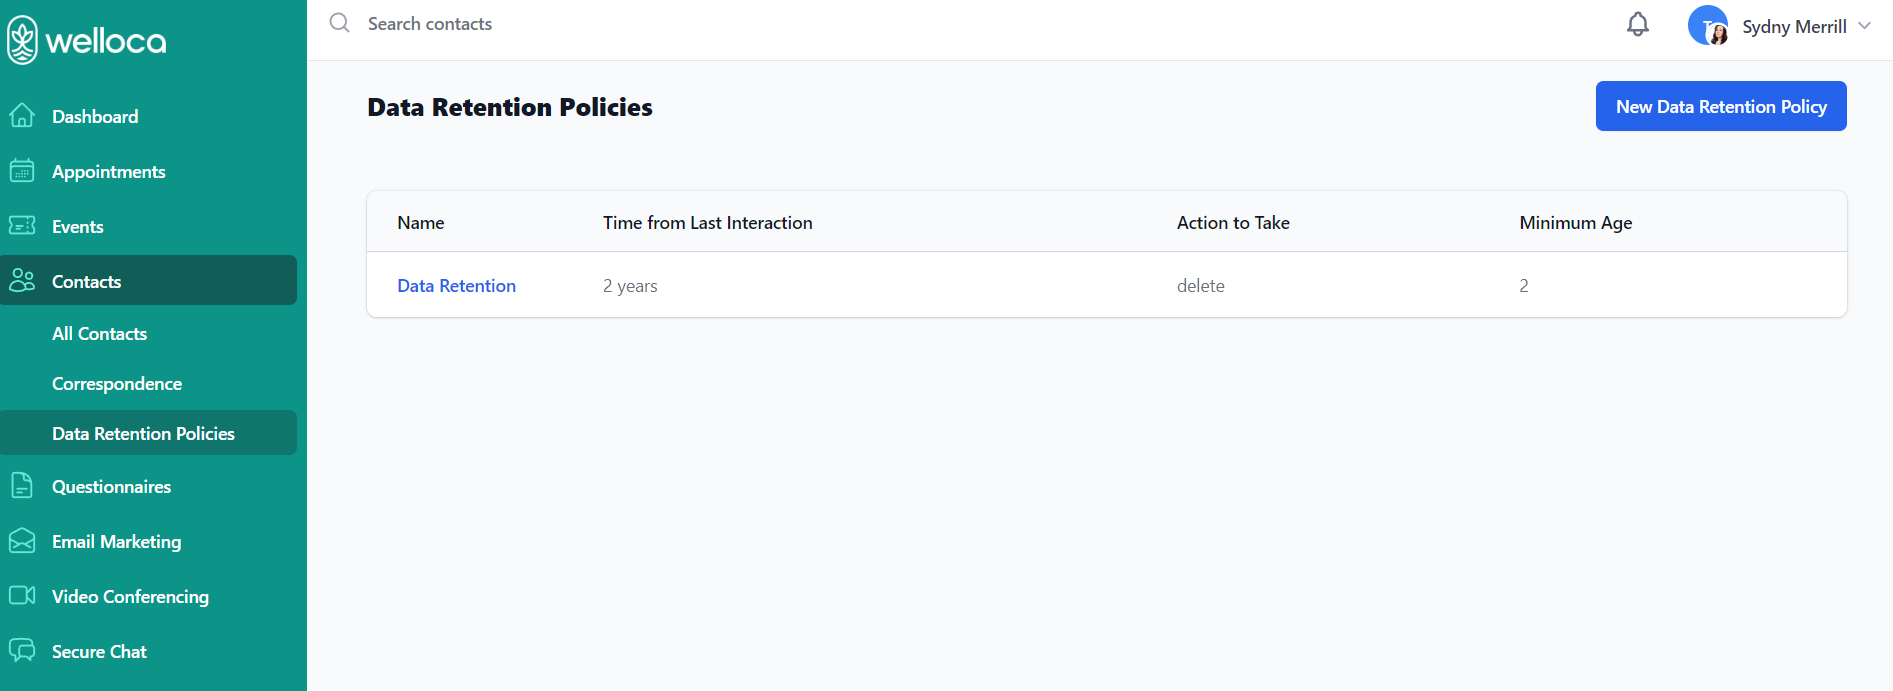Click the Time from Last Interaction header

pos(707,223)
